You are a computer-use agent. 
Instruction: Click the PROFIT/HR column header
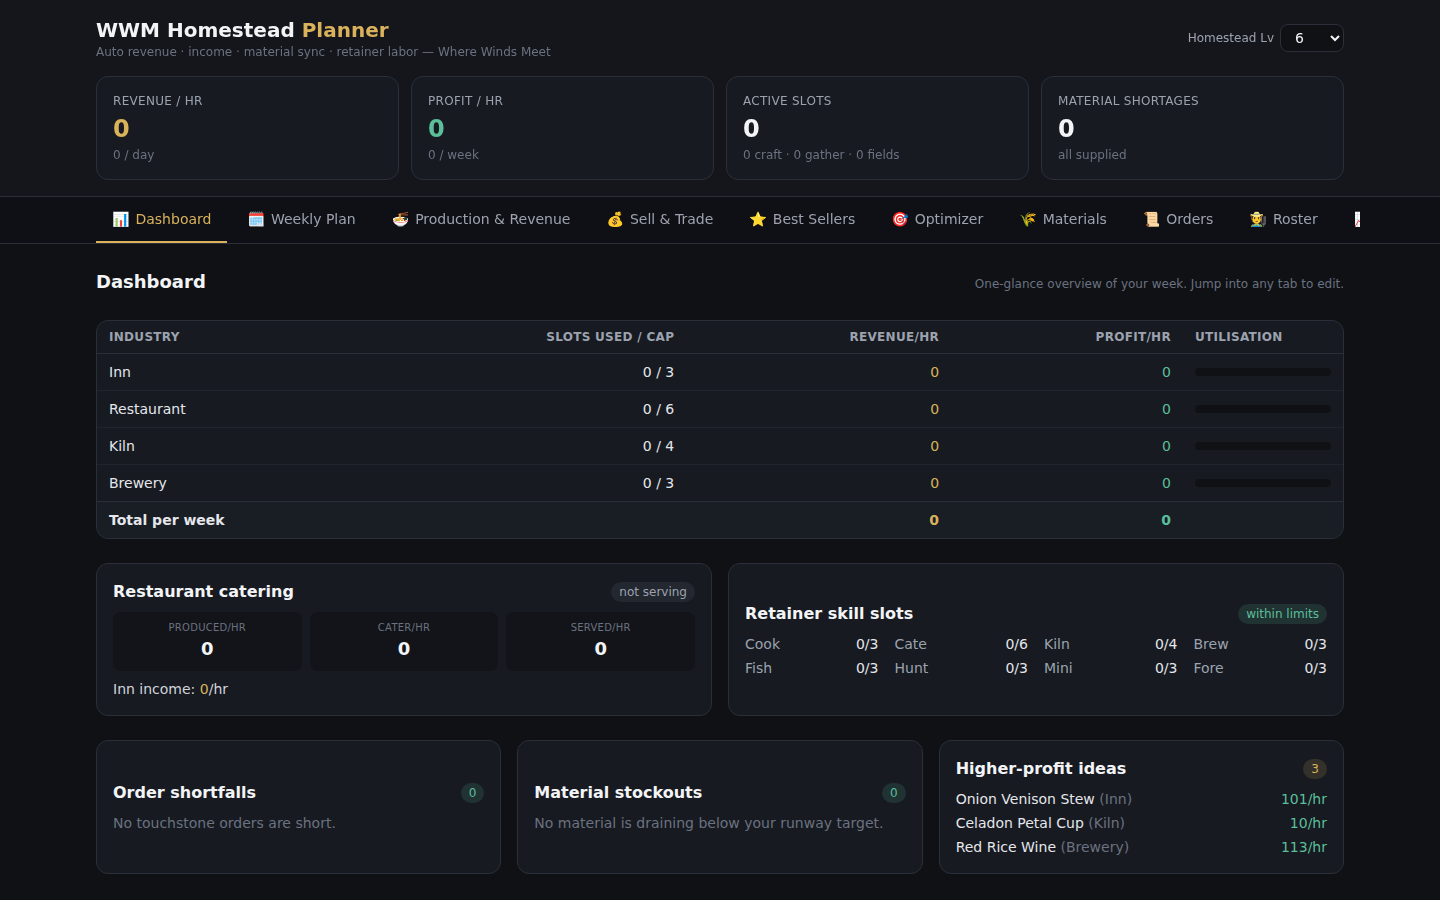pyautogui.click(x=1133, y=337)
